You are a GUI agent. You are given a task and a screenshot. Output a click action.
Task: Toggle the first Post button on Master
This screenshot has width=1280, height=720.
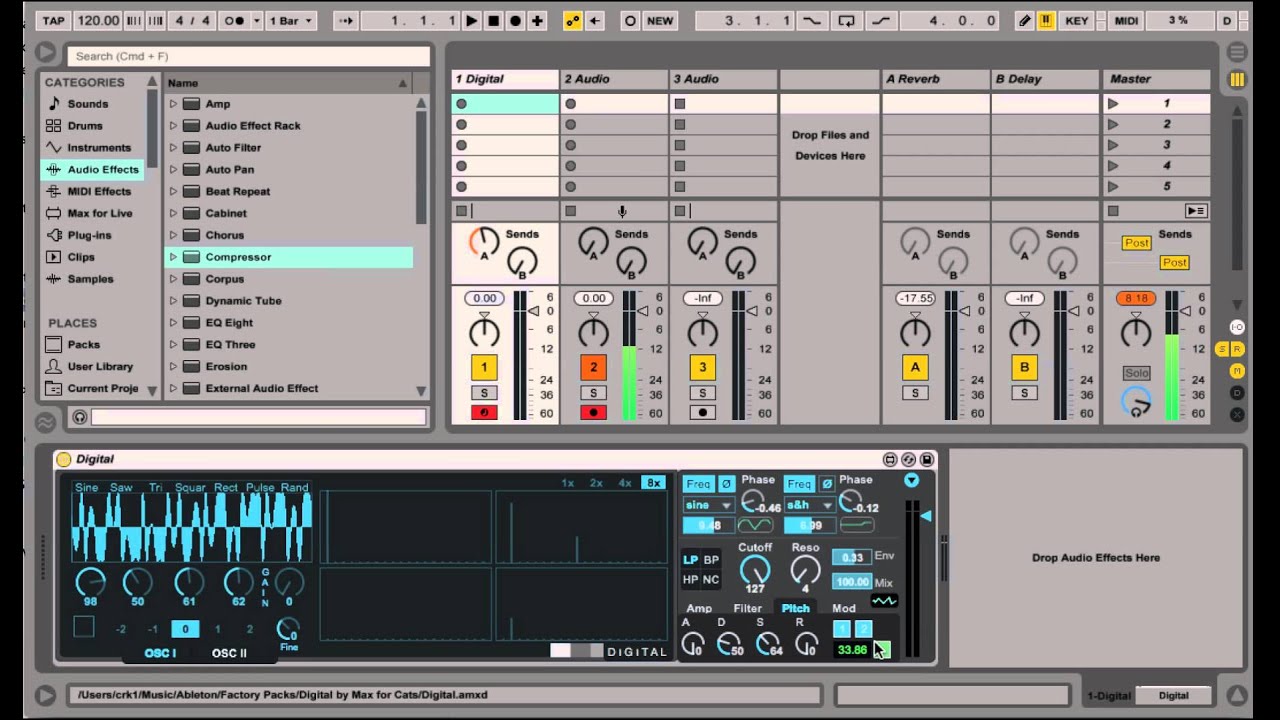point(1136,243)
